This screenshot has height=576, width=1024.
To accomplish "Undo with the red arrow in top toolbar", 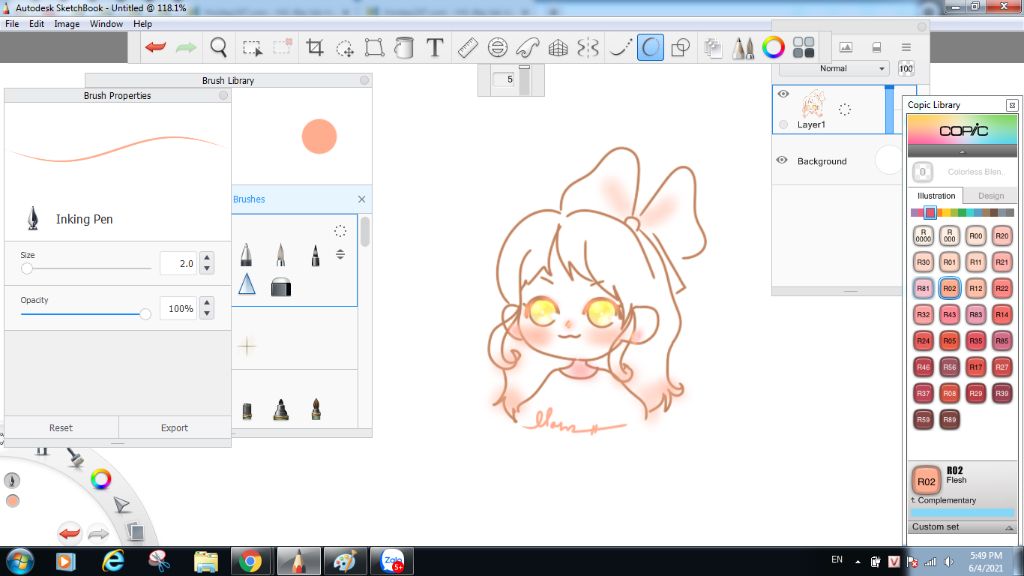I will point(155,47).
